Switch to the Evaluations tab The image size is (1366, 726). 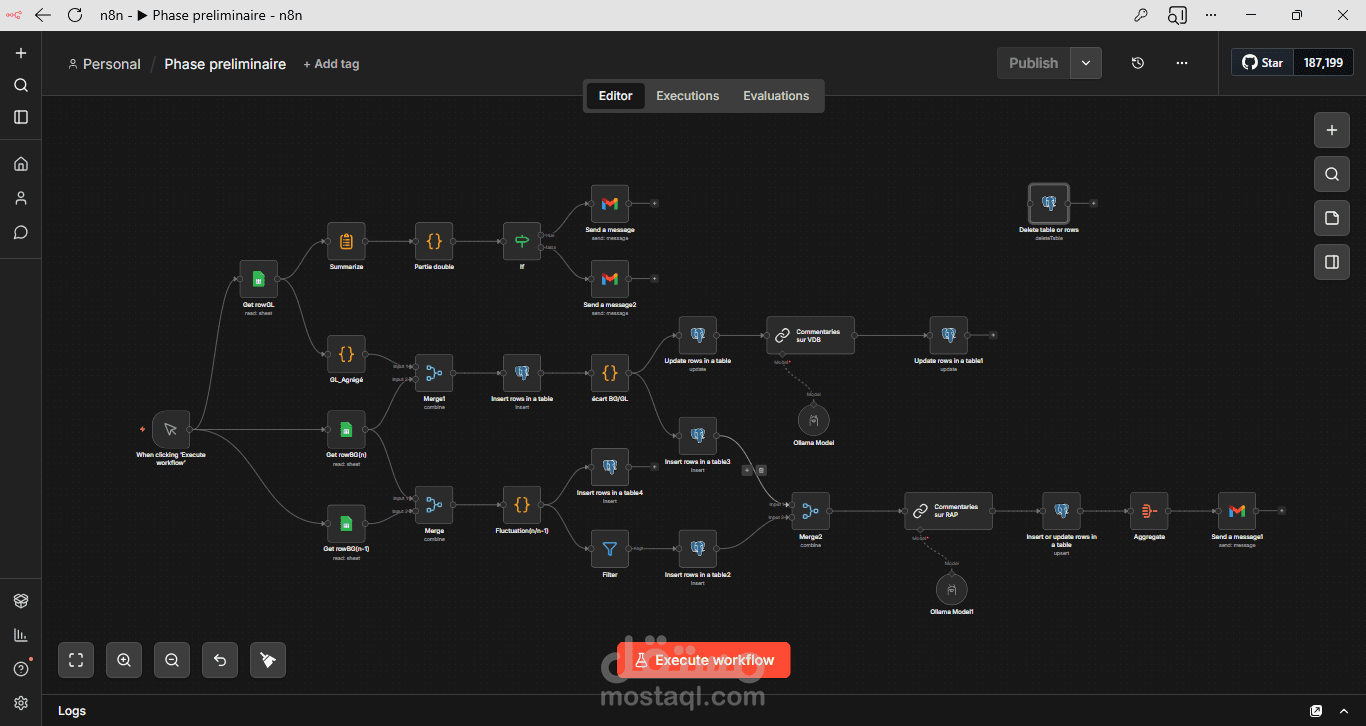776,96
